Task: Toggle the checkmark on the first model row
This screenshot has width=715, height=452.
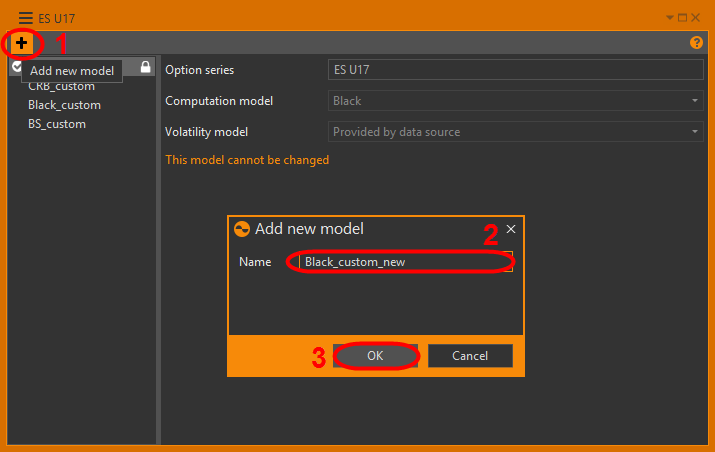Action: [x=17, y=67]
